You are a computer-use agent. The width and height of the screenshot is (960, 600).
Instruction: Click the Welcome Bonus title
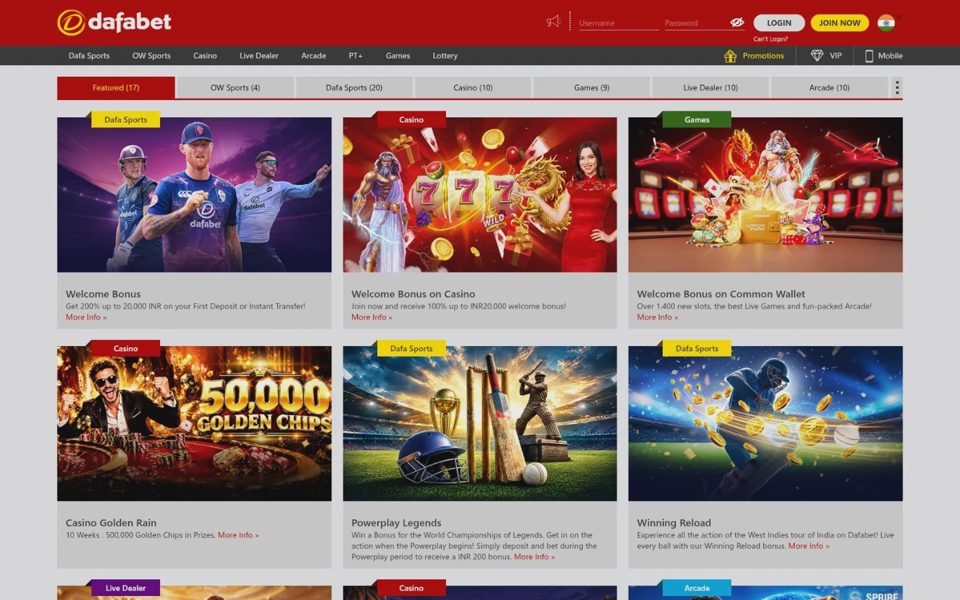pyautogui.click(x=103, y=294)
